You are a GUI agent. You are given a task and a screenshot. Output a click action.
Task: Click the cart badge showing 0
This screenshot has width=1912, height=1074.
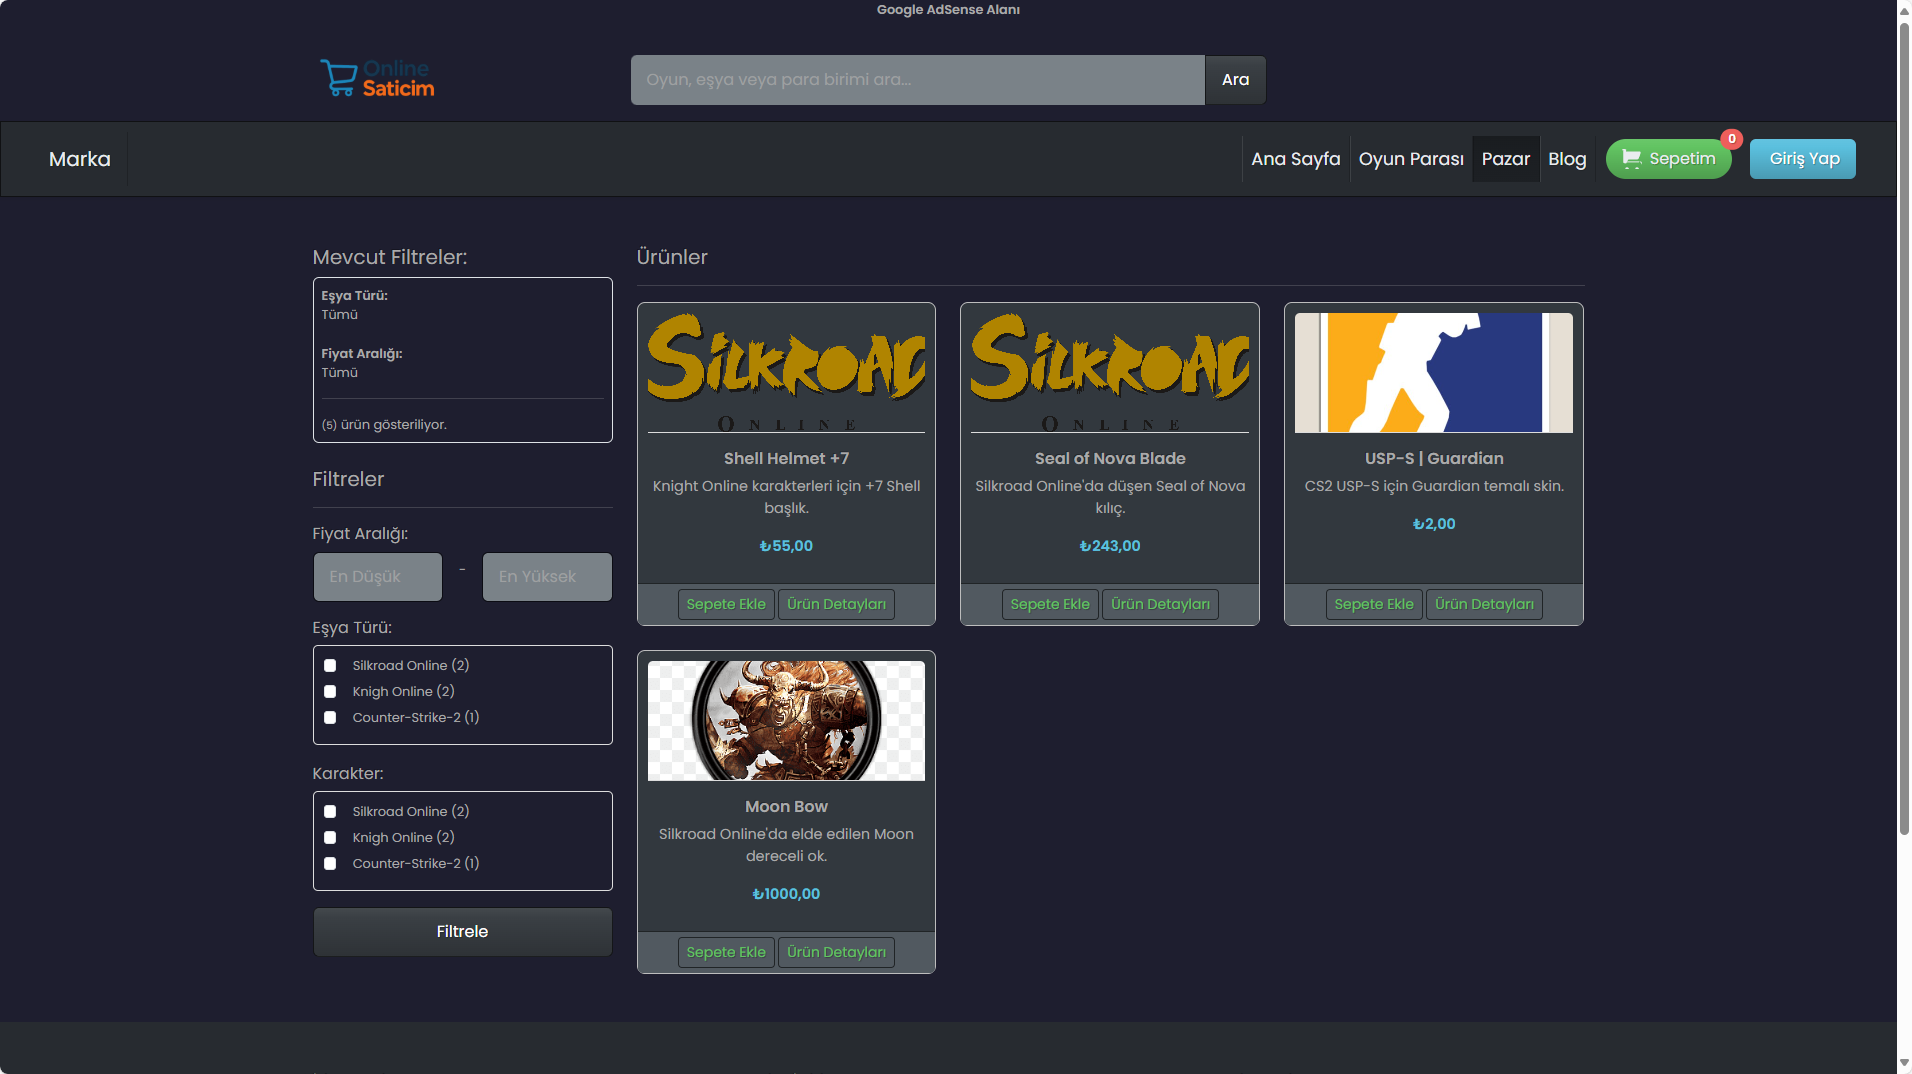(1732, 139)
